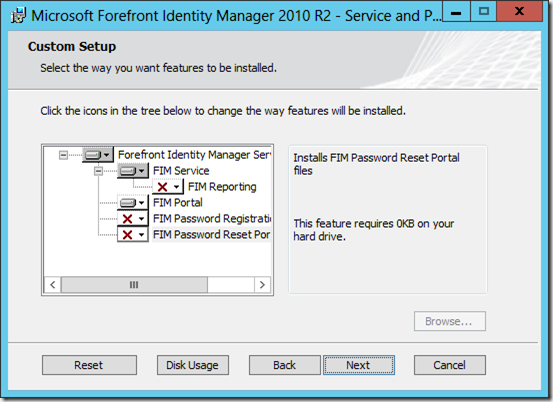This screenshot has height=402, width=553.
Task: Select the FIM Reporting tree label
Action: click(x=222, y=187)
